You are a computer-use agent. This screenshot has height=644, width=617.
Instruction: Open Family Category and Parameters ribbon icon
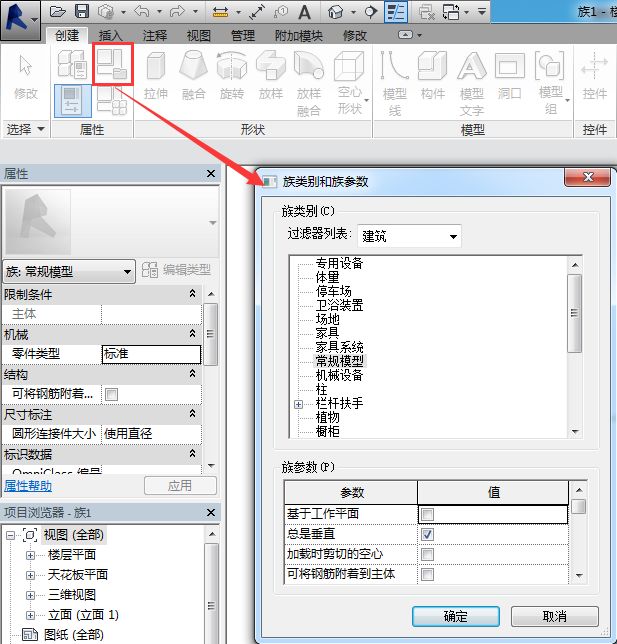point(113,64)
